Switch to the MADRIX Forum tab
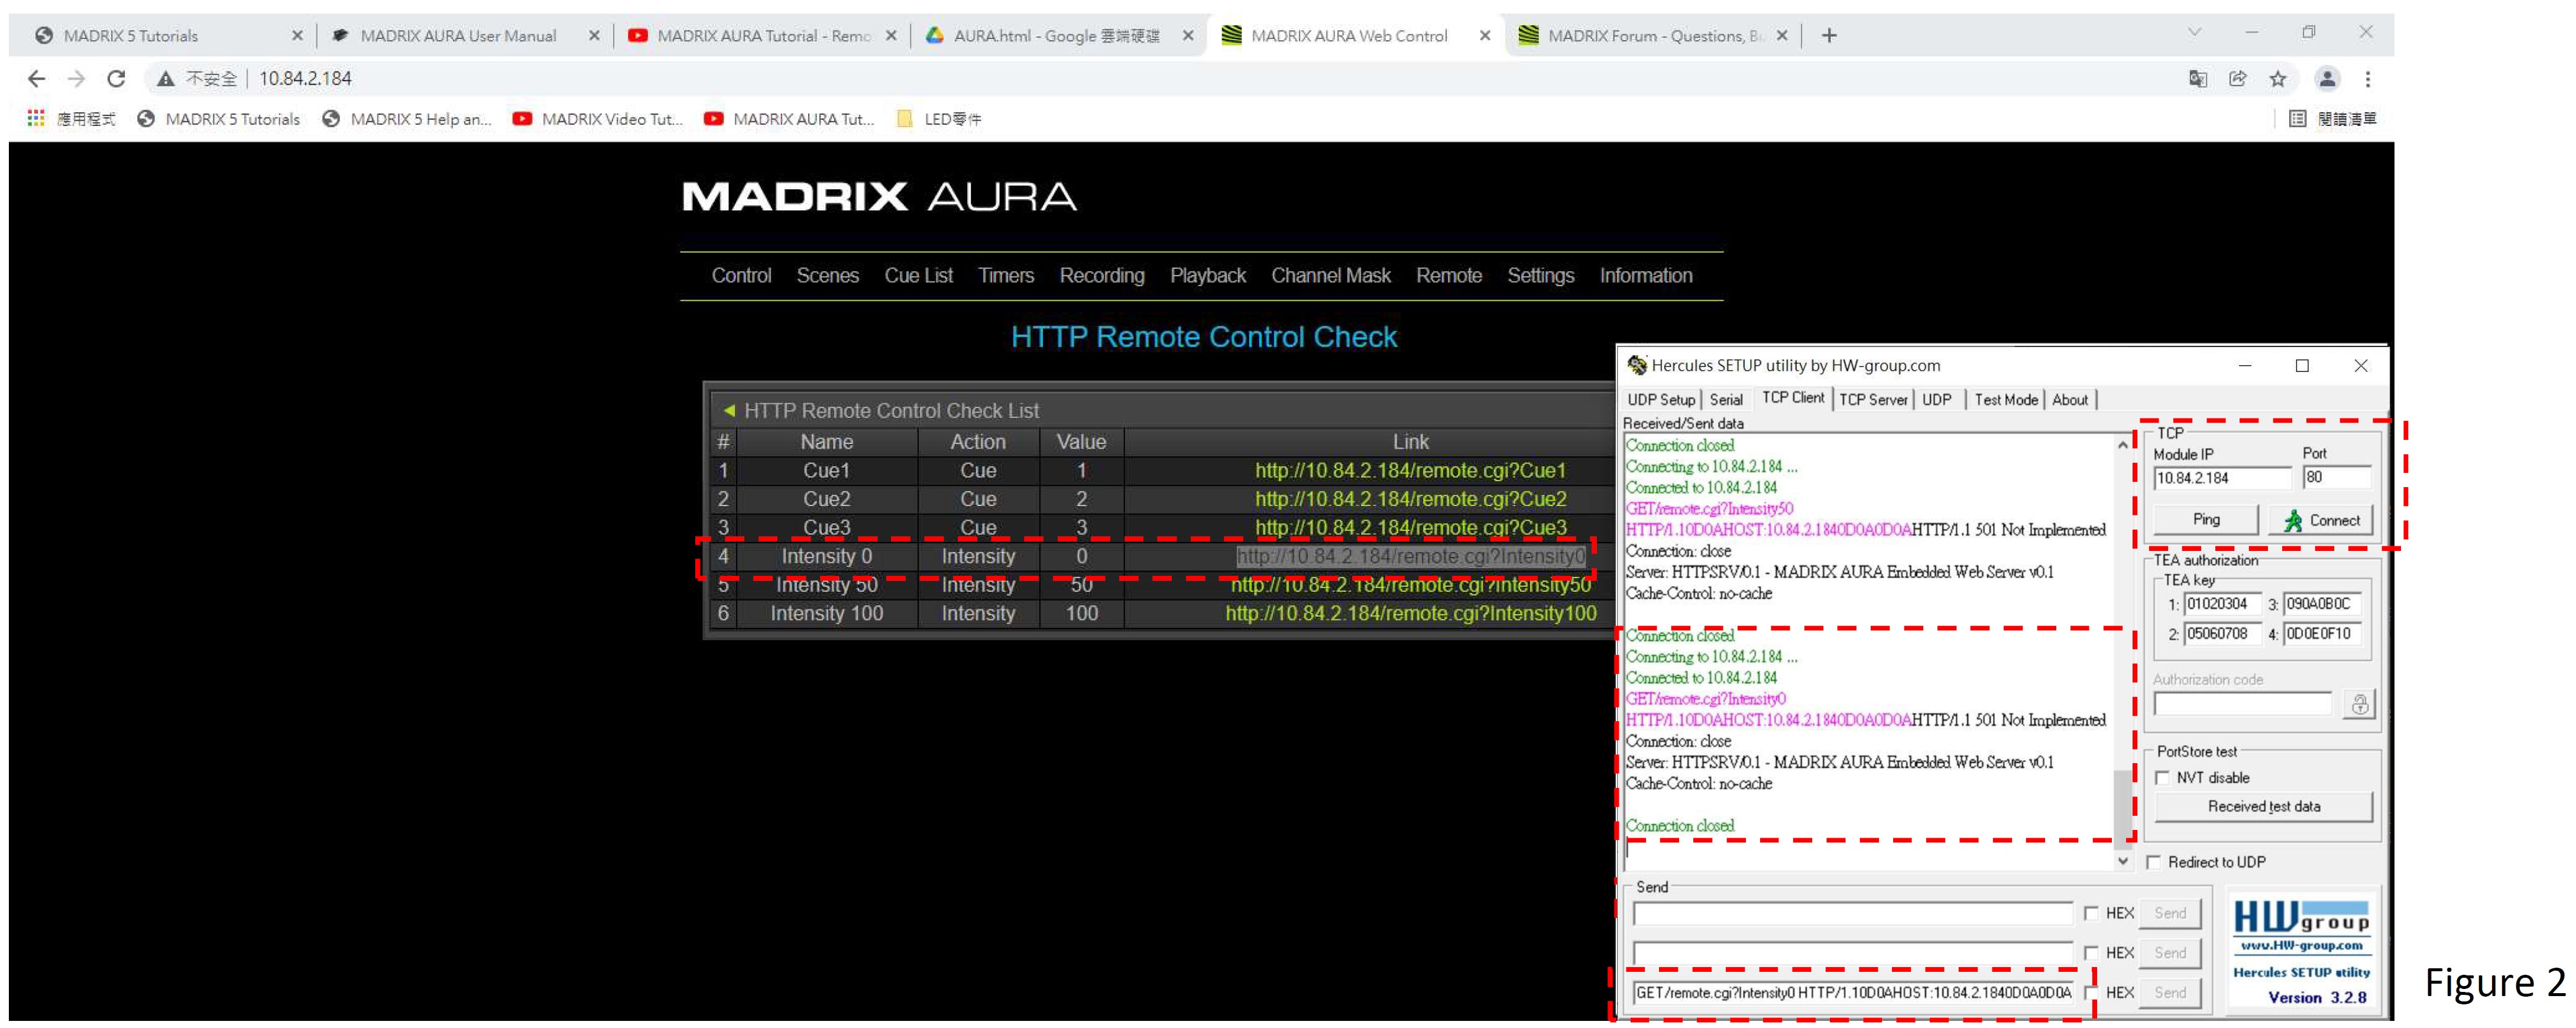The image size is (2576, 1028). 1655,36
